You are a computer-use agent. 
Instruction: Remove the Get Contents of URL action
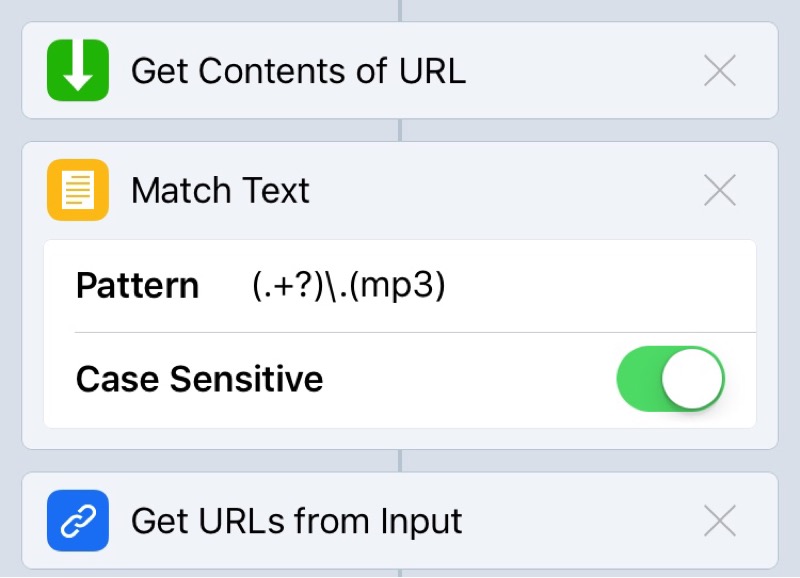click(x=719, y=70)
